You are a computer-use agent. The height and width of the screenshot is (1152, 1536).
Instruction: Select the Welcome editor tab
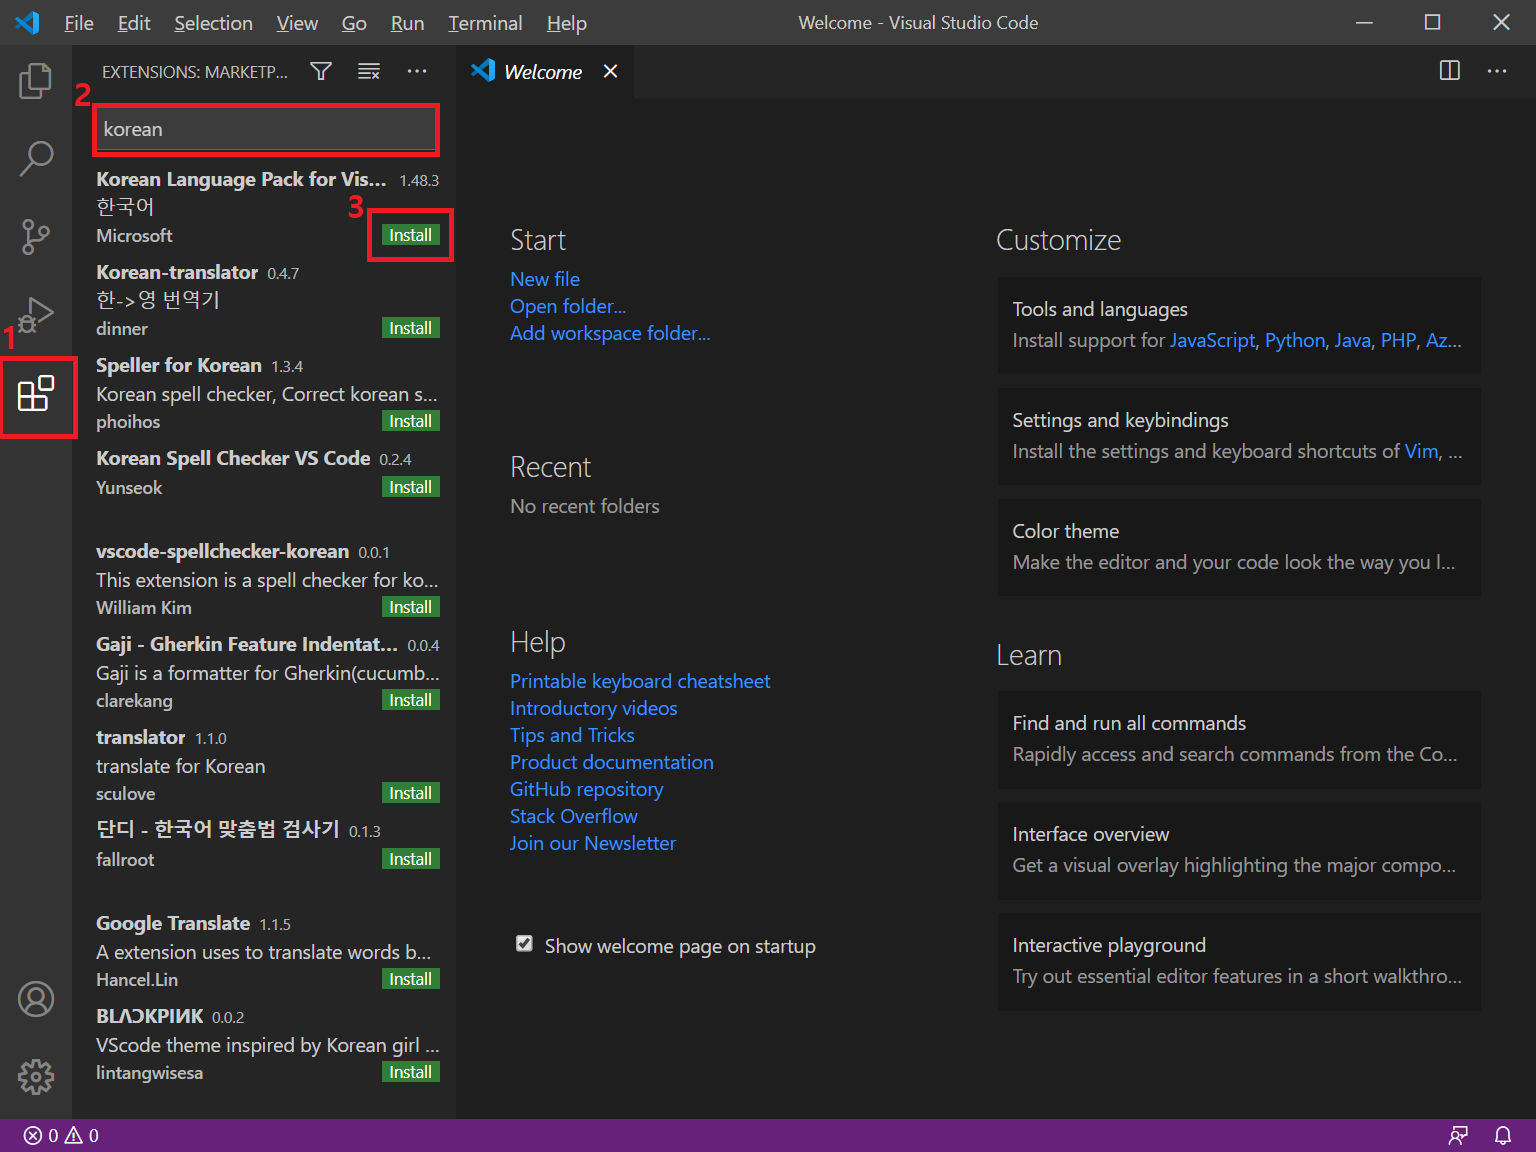(544, 71)
